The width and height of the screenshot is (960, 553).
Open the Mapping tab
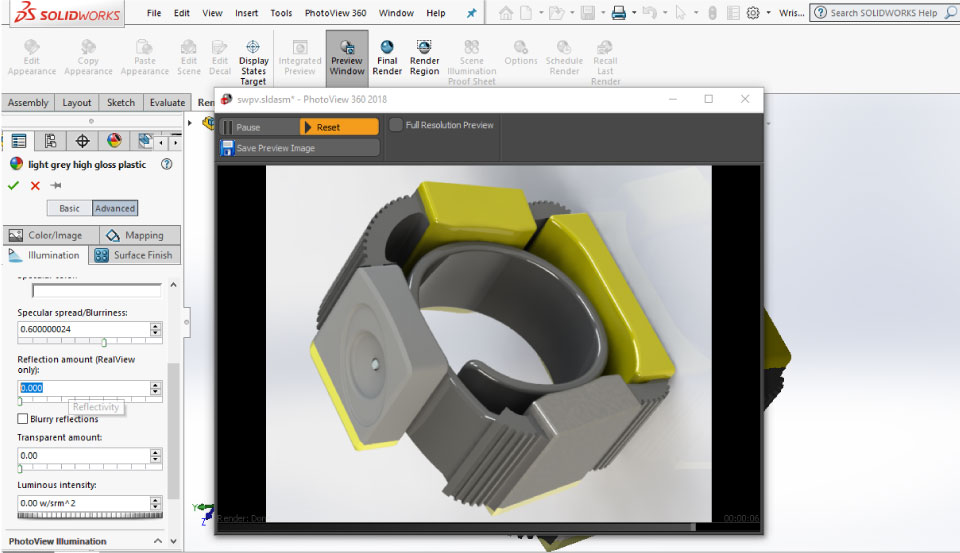pyautogui.click(x=140, y=235)
